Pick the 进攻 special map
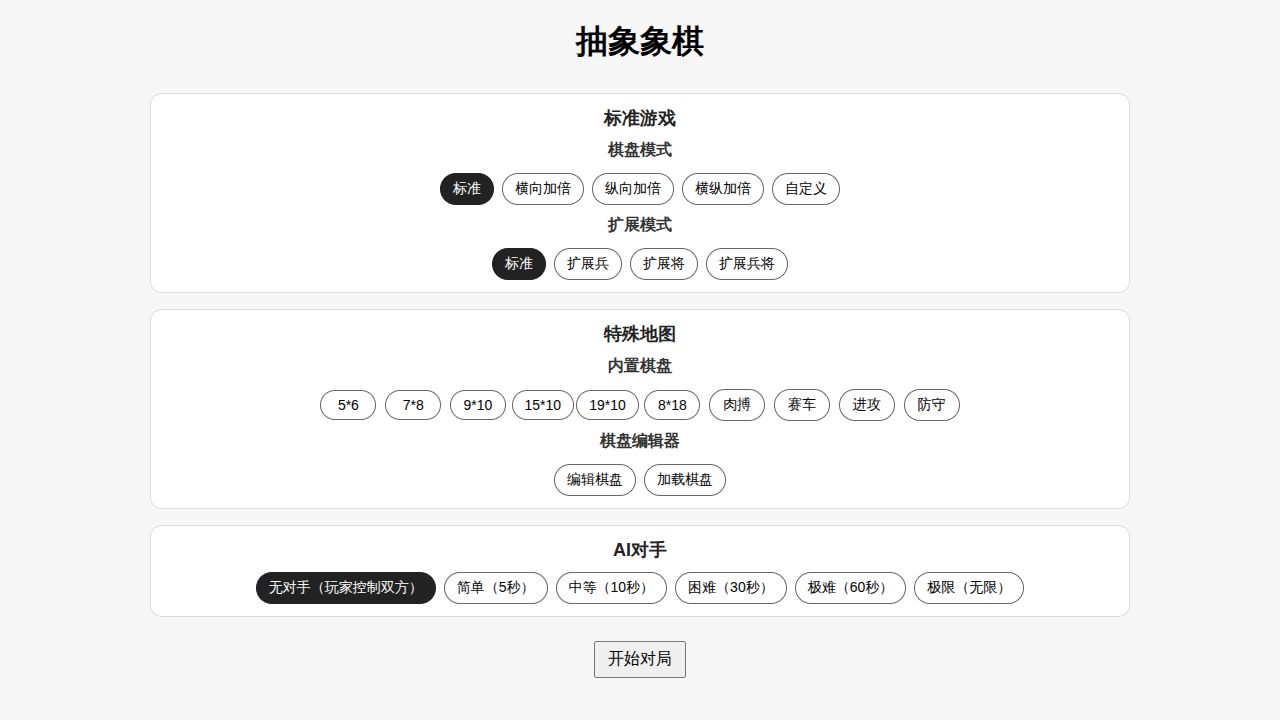This screenshot has width=1280, height=720. [867, 405]
